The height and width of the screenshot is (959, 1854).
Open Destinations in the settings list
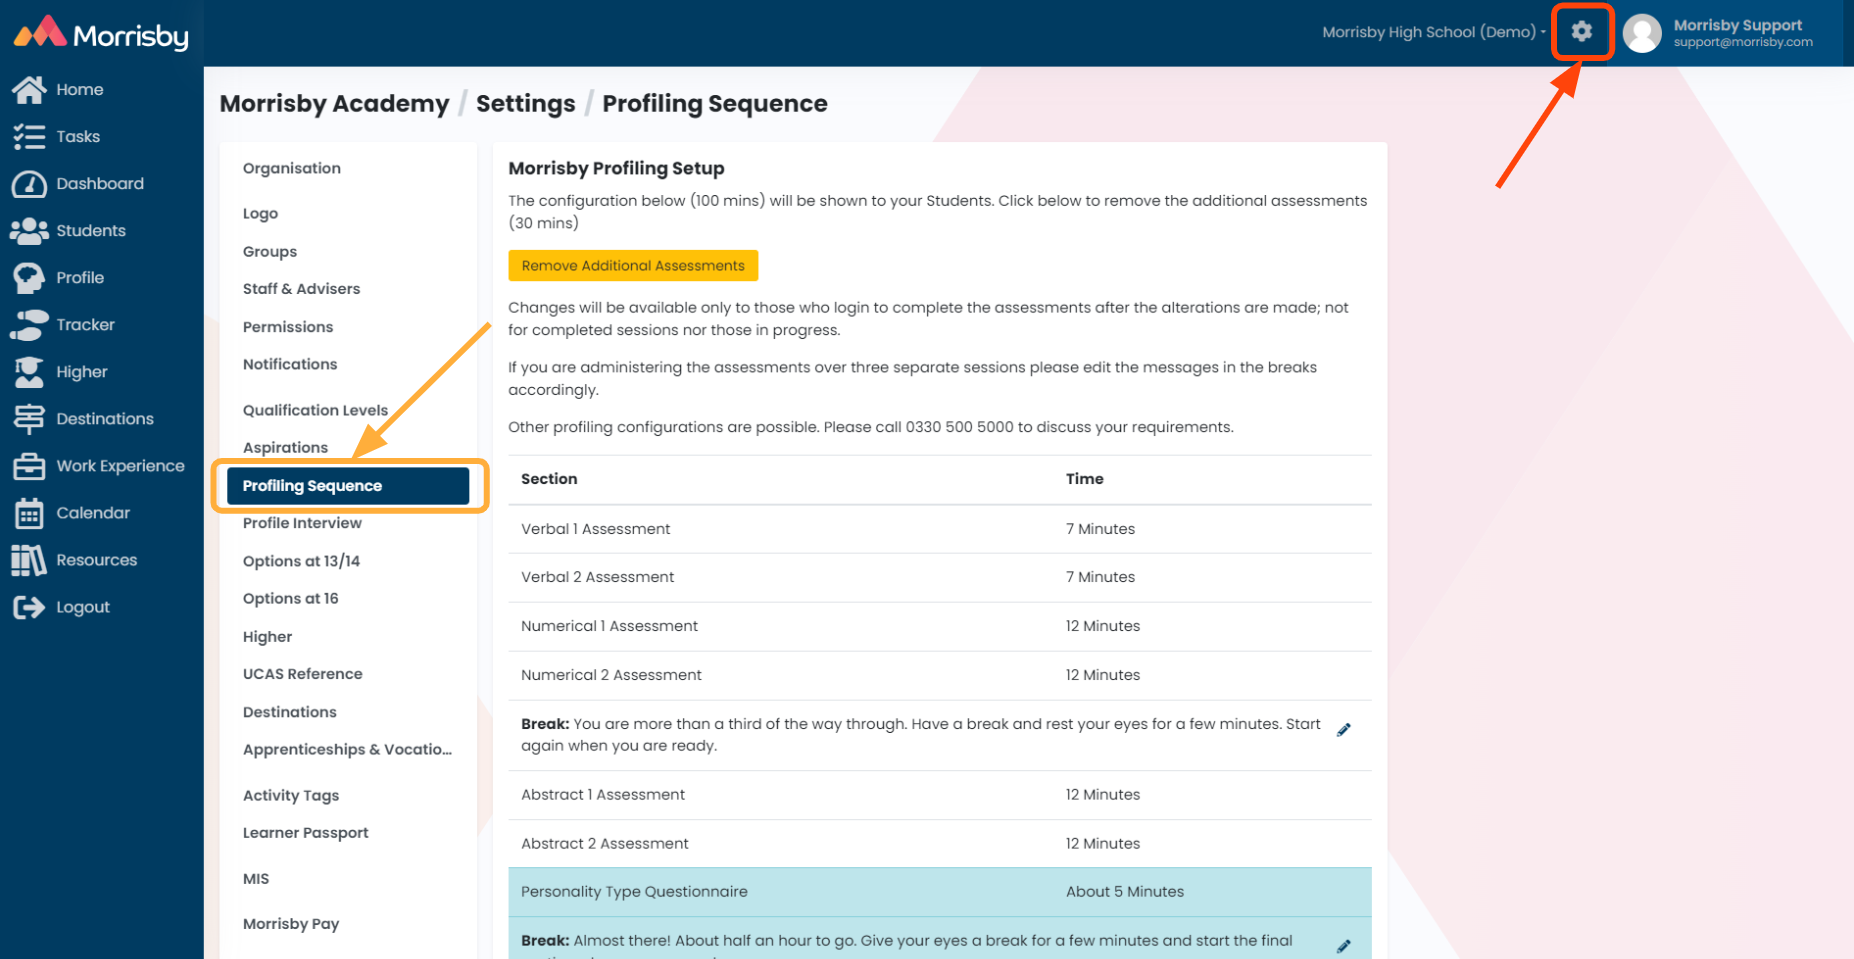[x=289, y=712]
